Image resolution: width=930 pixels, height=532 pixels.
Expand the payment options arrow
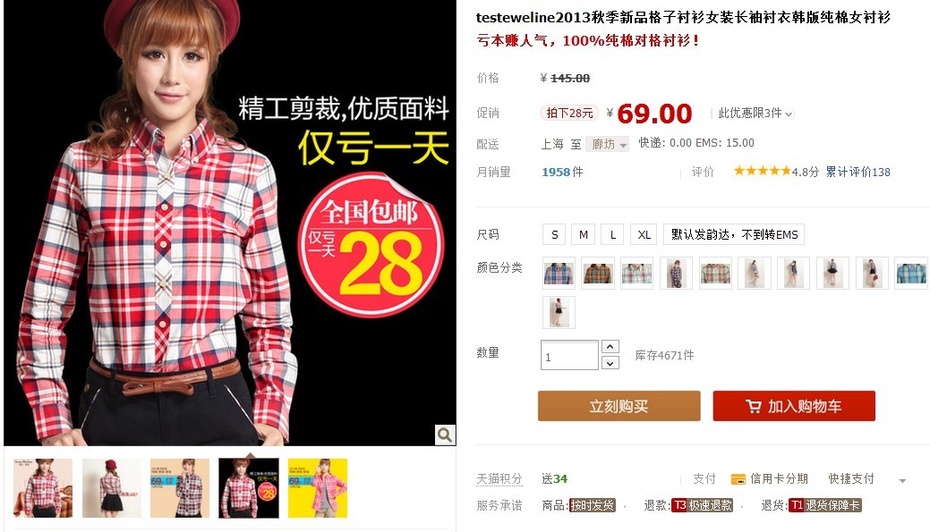pyautogui.click(x=902, y=480)
